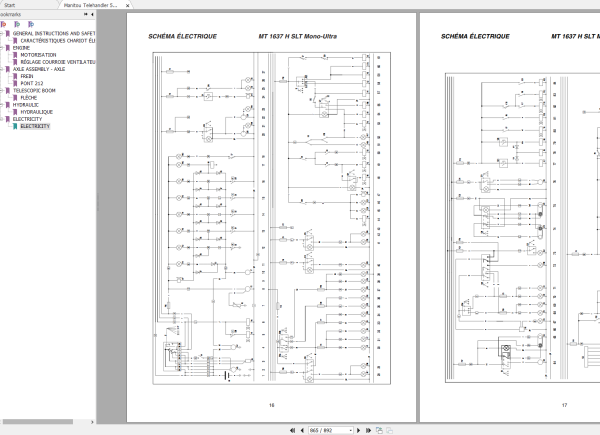Collapse the Bookmarks panel with left arrow

point(92,15)
